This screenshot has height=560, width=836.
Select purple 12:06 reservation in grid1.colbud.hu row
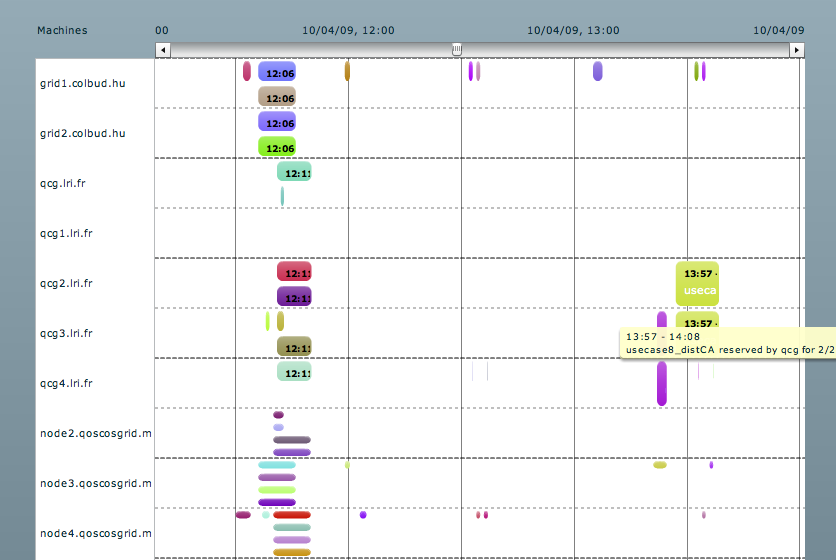pyautogui.click(x=277, y=72)
